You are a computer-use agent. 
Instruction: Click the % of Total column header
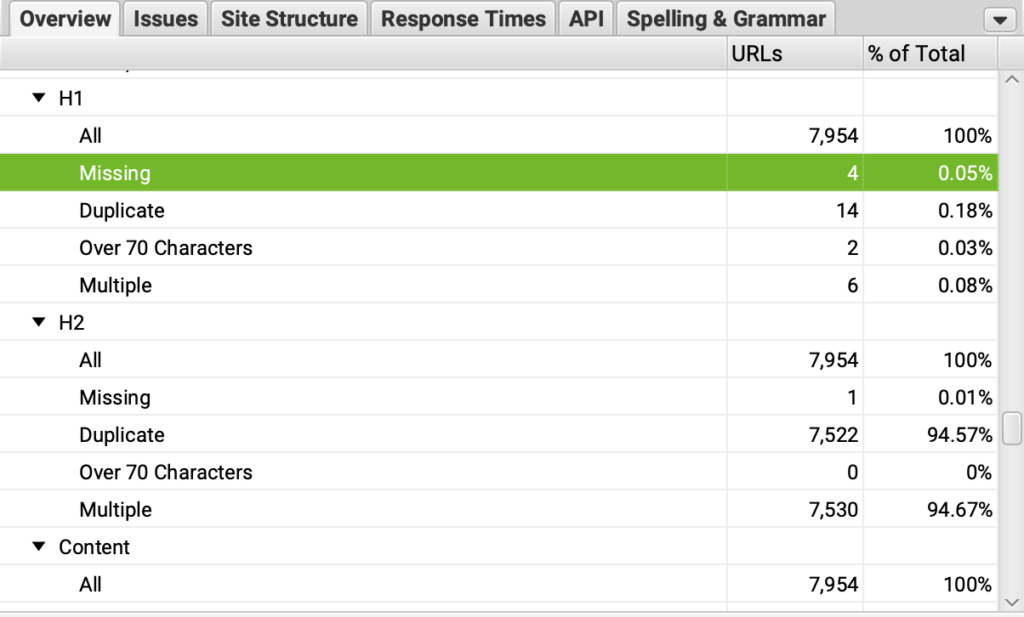pos(929,54)
